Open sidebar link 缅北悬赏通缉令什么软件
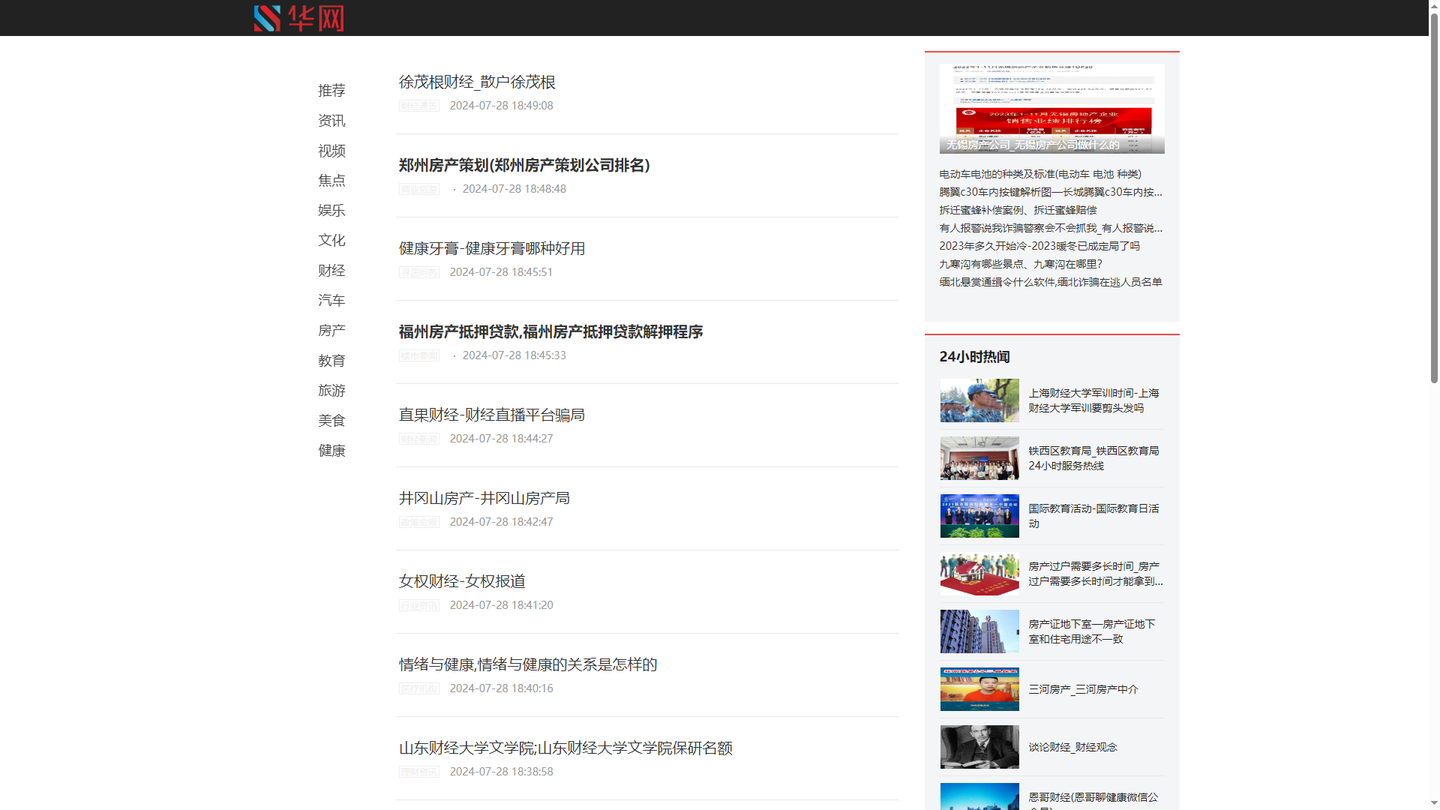 click(x=1051, y=282)
